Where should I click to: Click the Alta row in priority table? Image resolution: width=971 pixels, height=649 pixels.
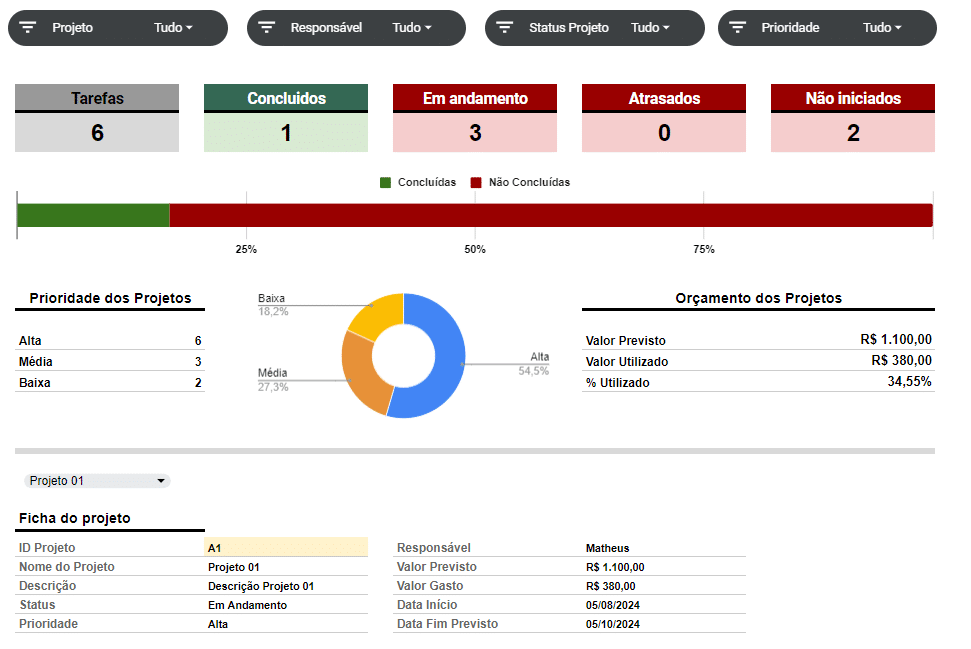pos(110,341)
